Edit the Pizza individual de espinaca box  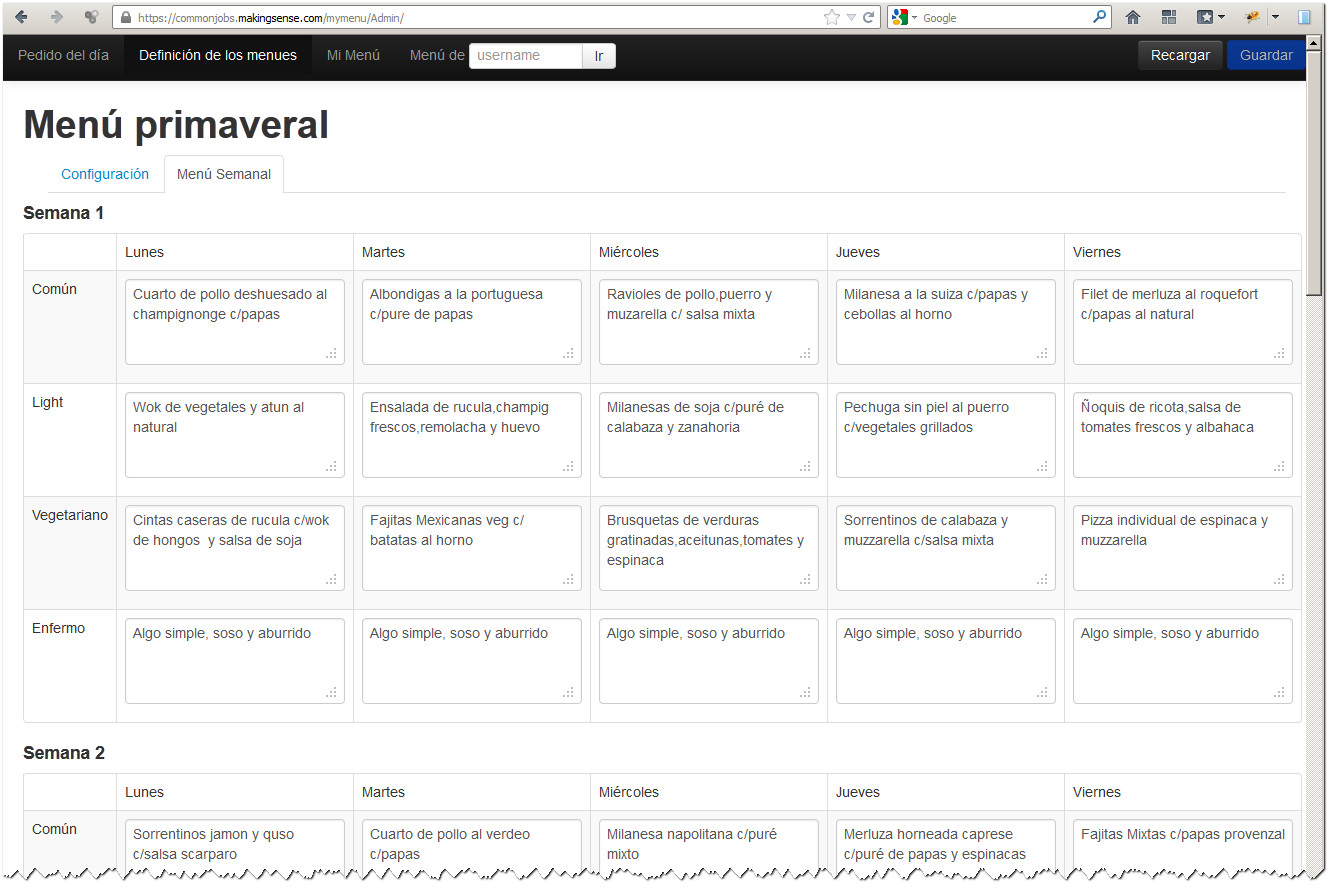(x=1182, y=548)
